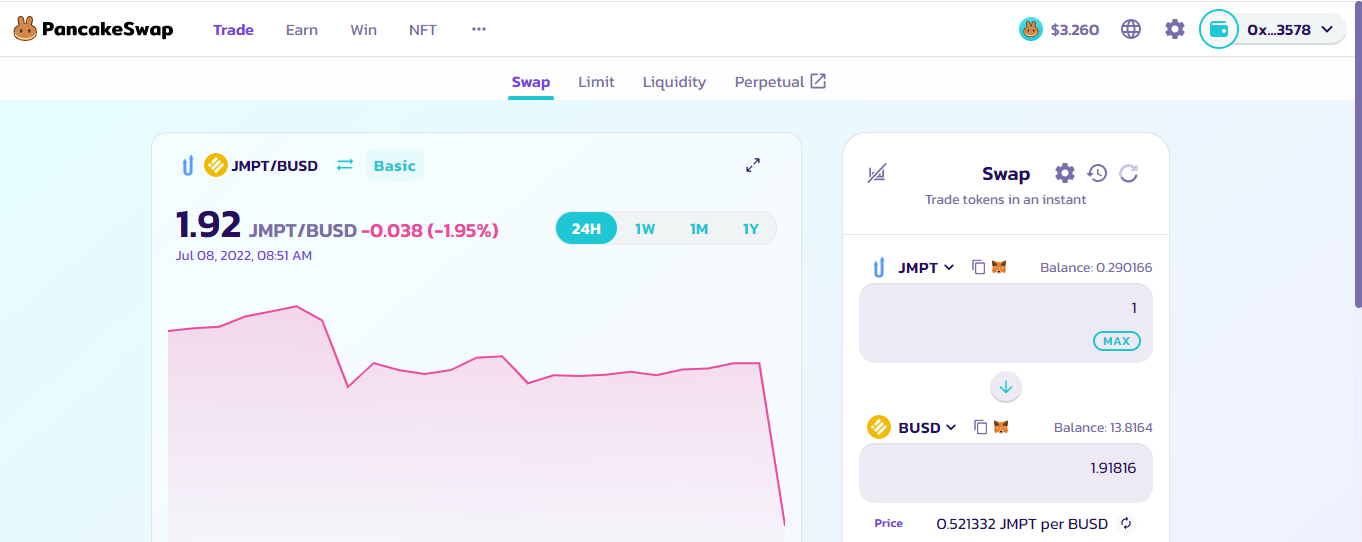Click the page vertical scrollbar
This screenshot has height=542, width=1362.
(1358, 155)
